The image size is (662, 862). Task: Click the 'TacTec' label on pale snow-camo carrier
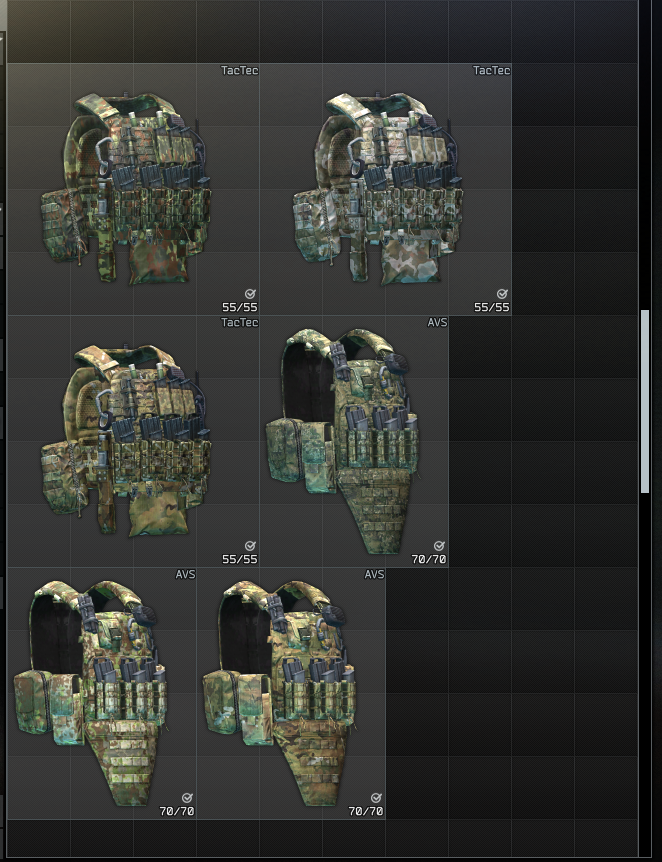click(x=492, y=70)
